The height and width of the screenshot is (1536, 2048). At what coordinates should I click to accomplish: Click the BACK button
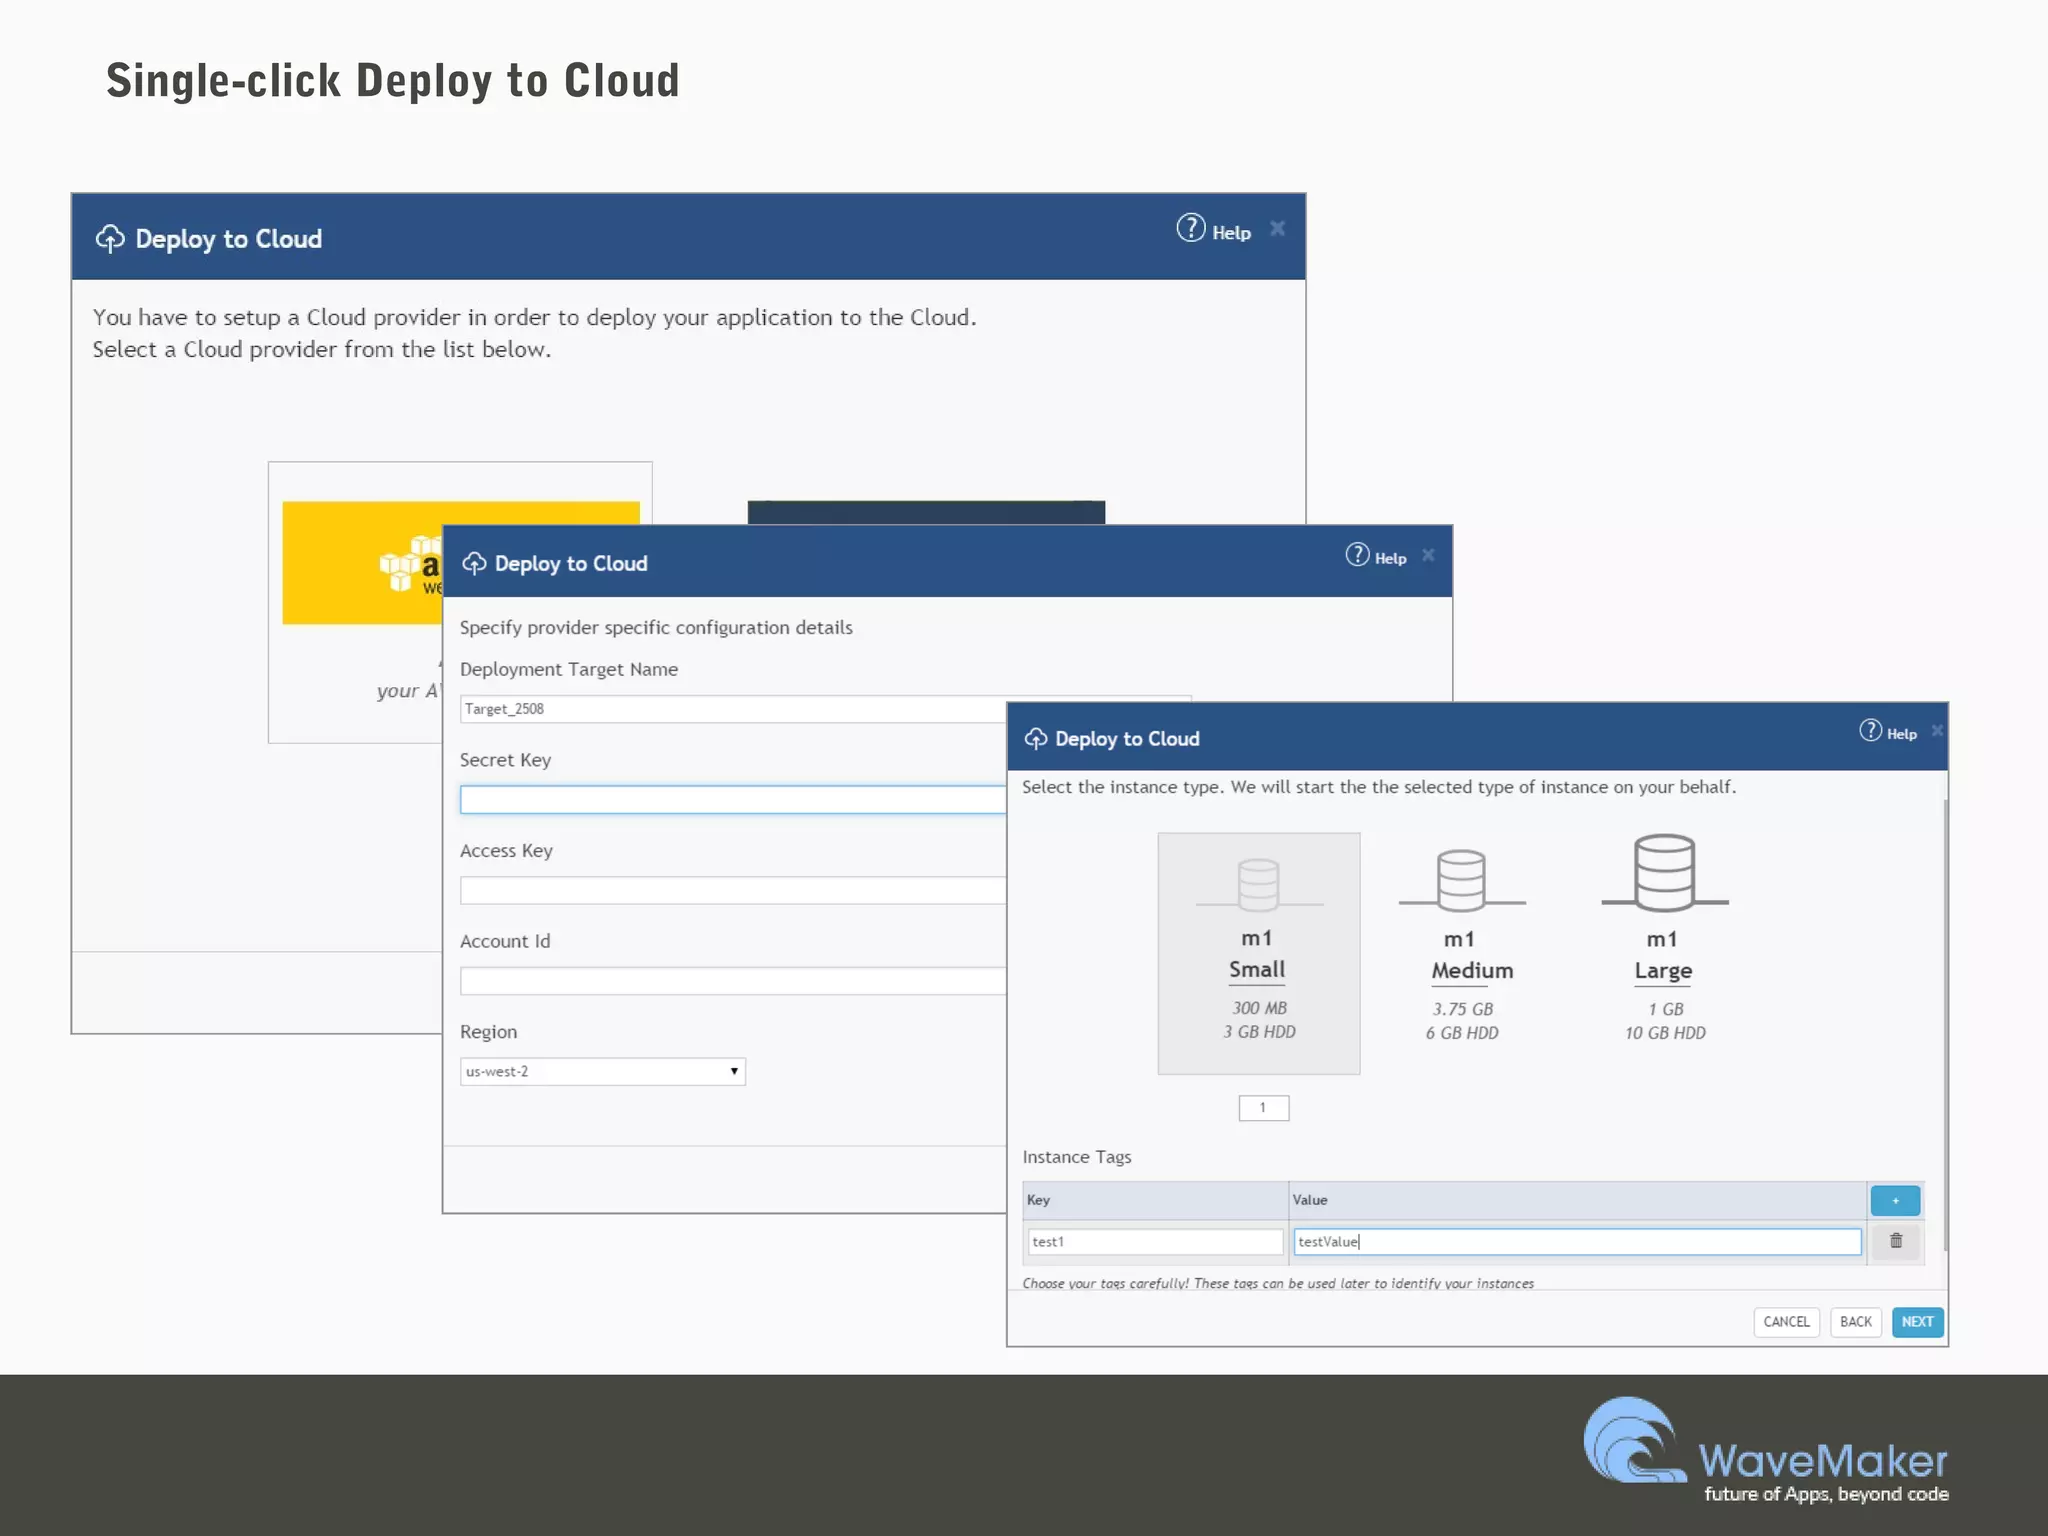coord(1855,1322)
